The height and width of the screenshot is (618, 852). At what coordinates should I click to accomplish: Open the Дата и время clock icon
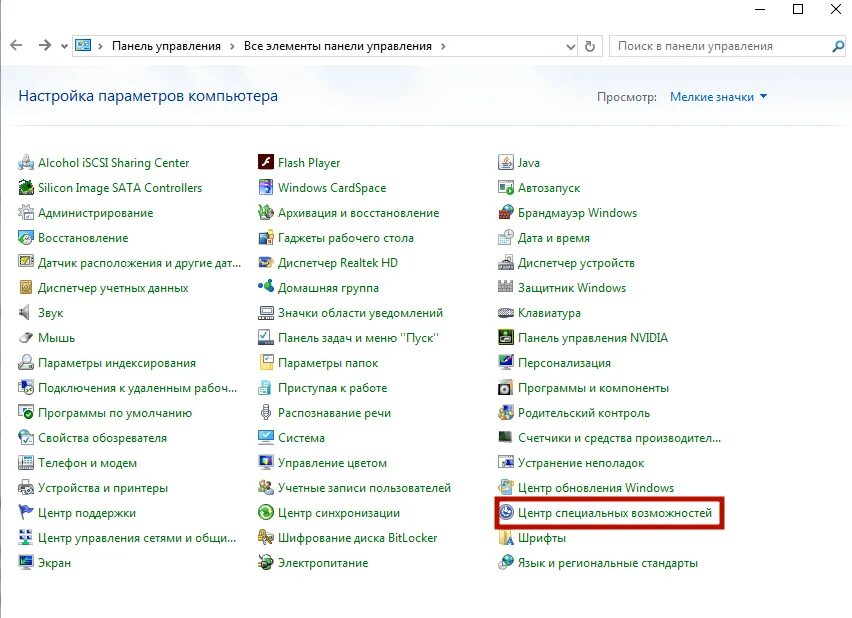point(506,238)
